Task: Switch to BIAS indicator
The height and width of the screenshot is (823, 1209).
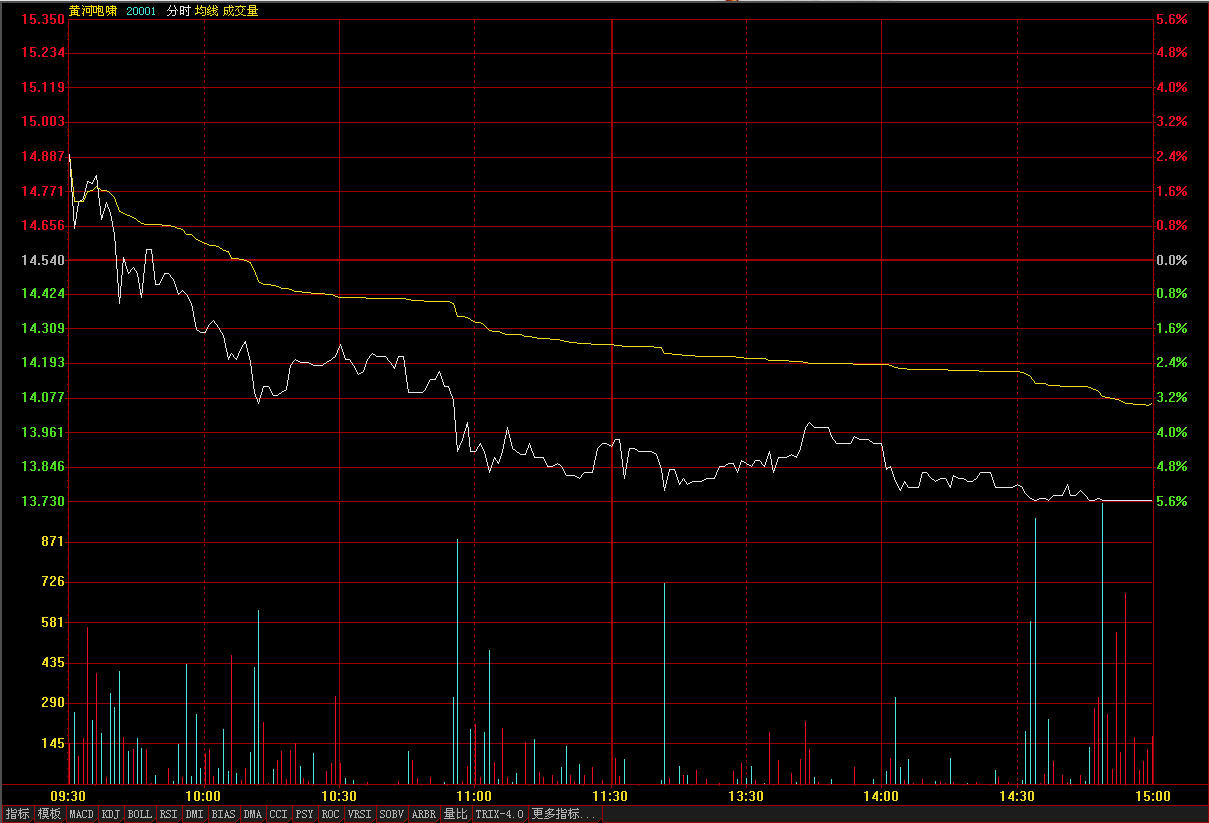Action: point(224,815)
